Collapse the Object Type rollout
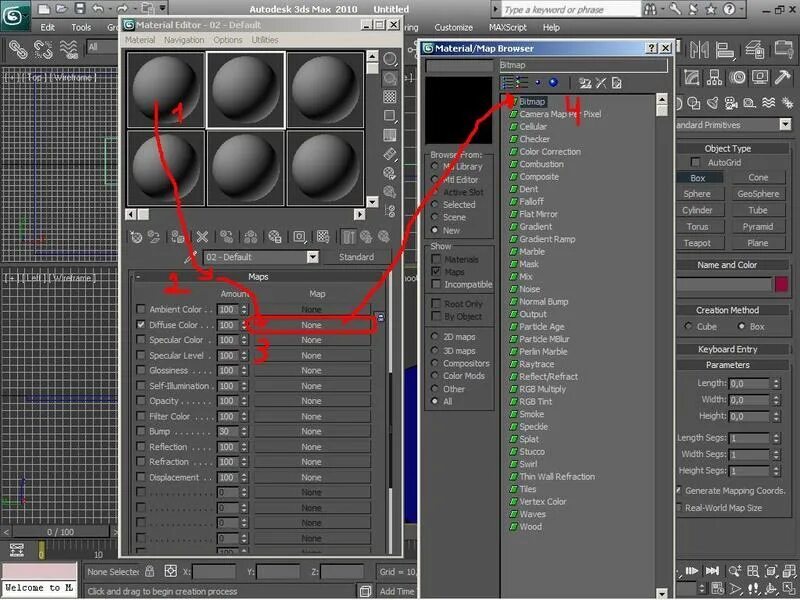This screenshot has width=800, height=600. [x=728, y=148]
